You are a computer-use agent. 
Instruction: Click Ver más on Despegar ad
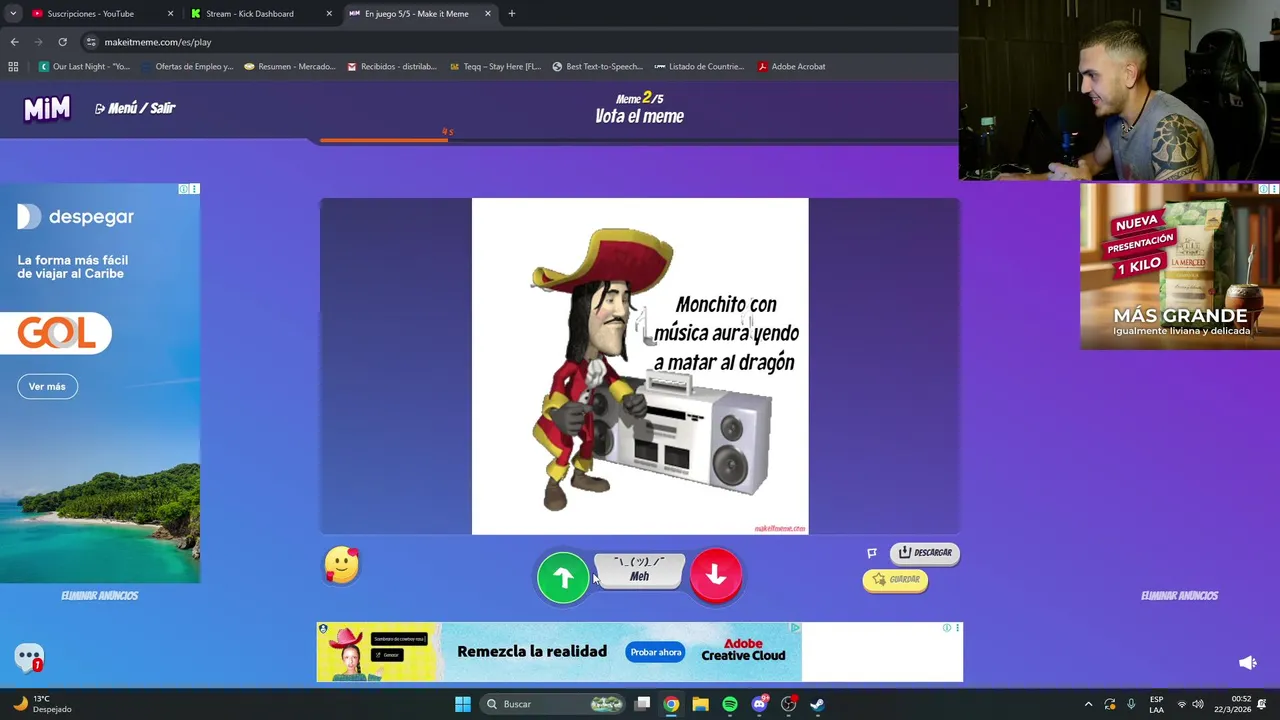[47, 386]
